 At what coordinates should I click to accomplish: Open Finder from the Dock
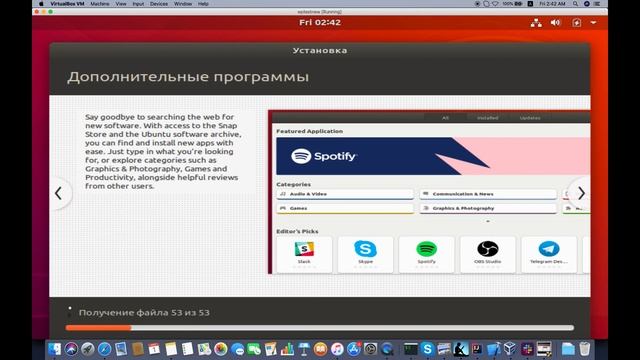click(x=54, y=349)
